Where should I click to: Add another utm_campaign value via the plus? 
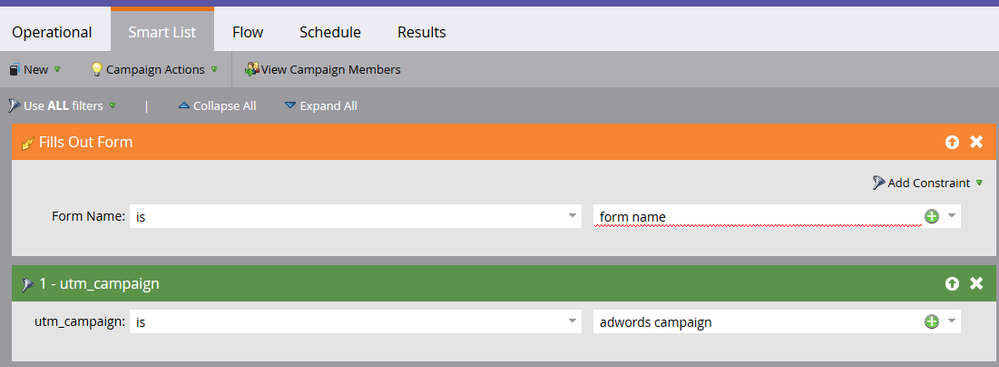(x=931, y=322)
